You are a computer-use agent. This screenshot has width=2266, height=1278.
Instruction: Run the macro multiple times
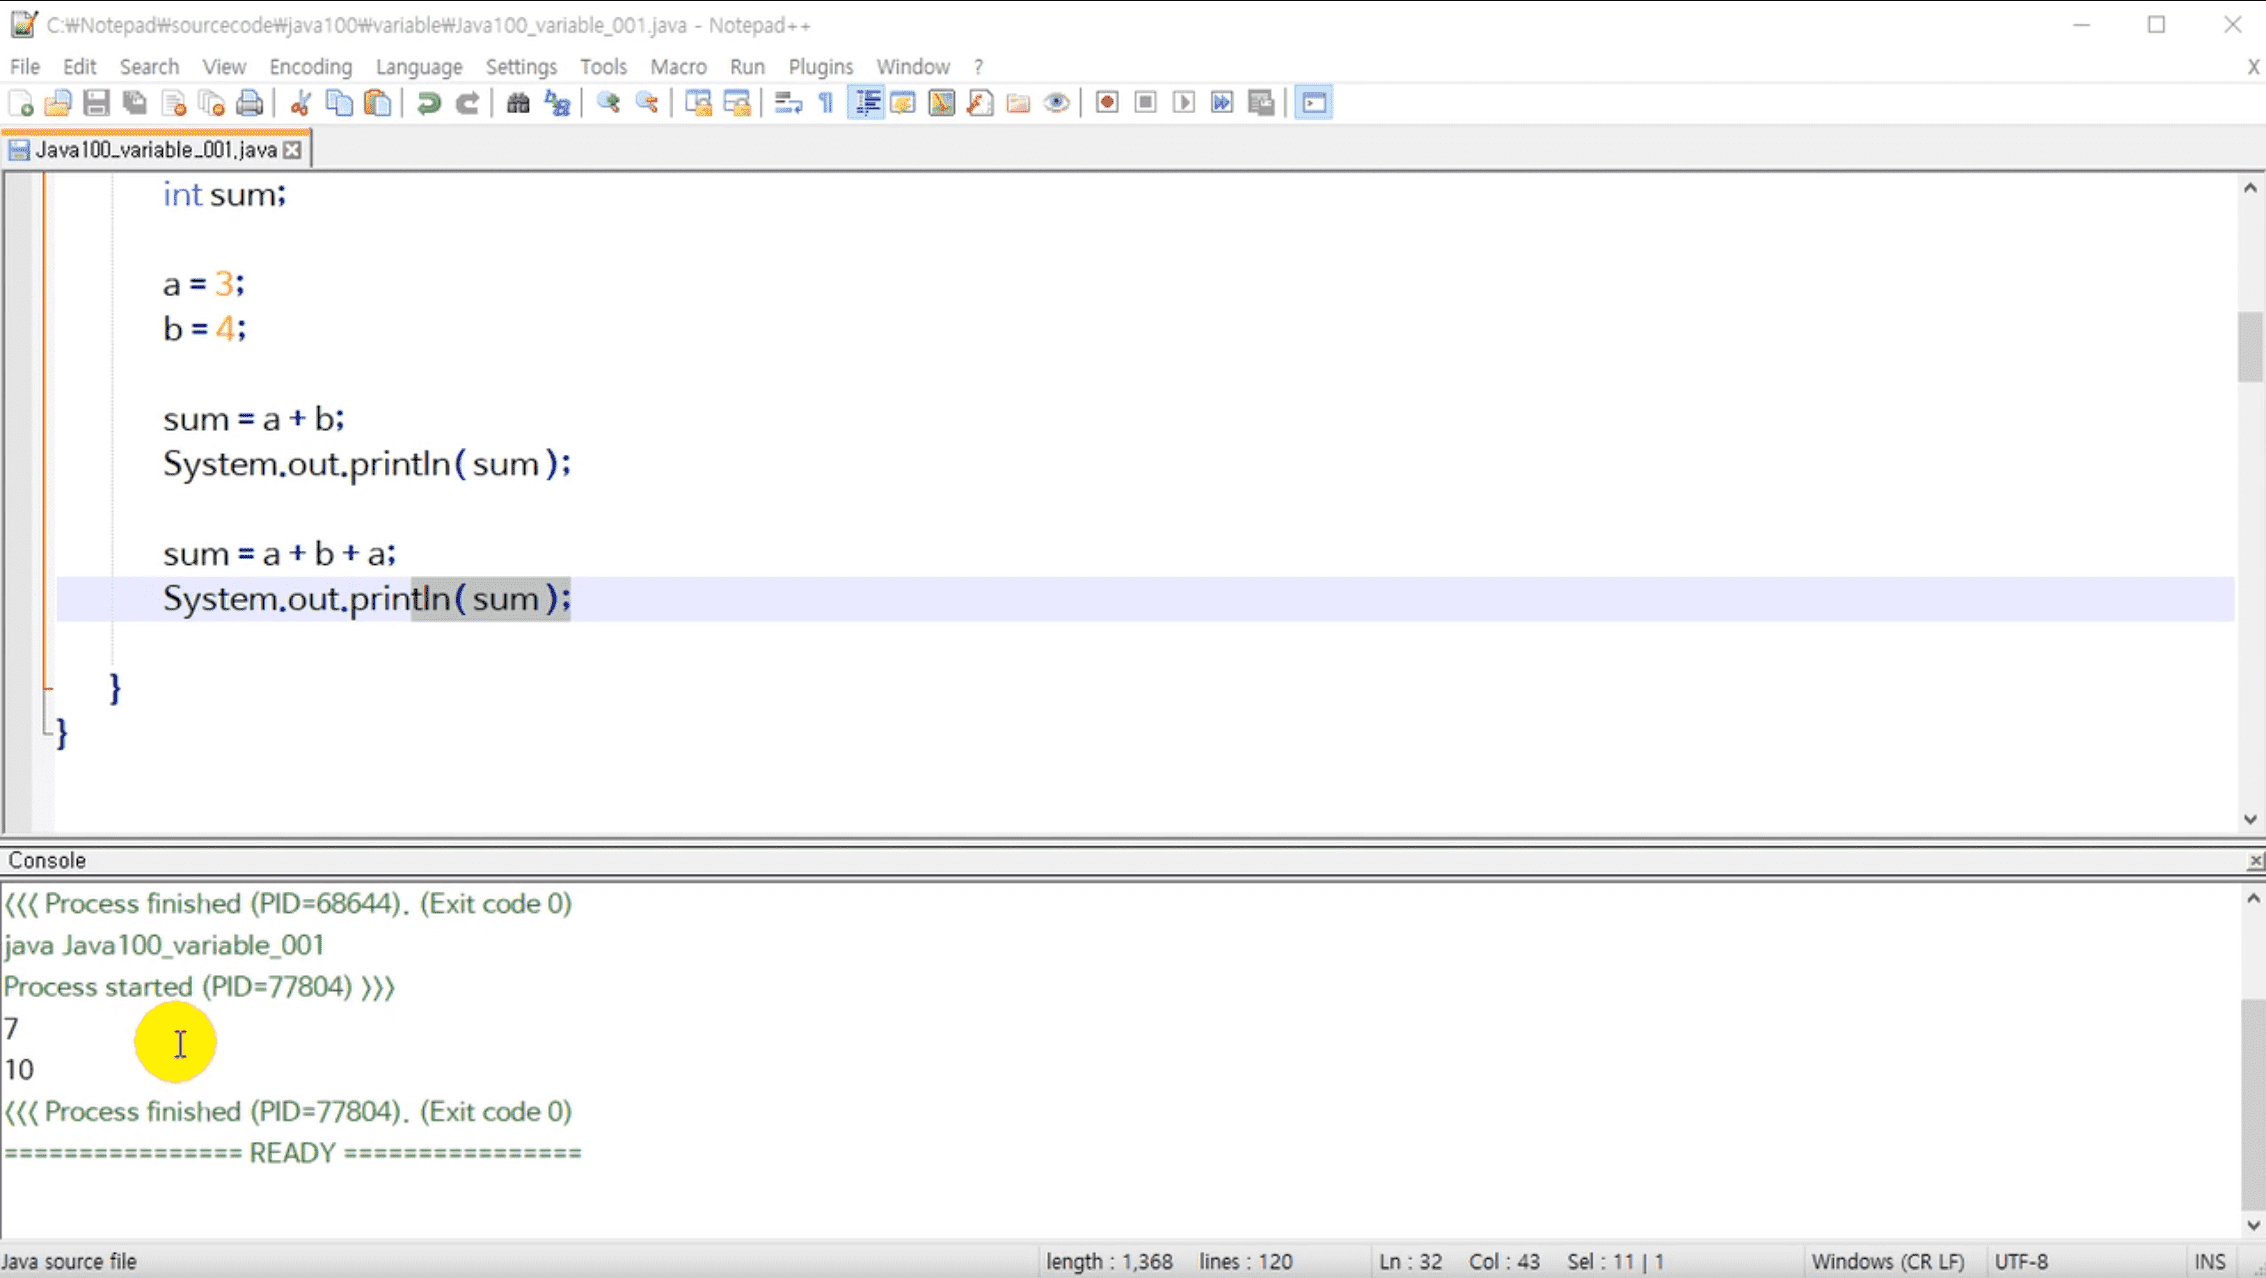click(1222, 103)
